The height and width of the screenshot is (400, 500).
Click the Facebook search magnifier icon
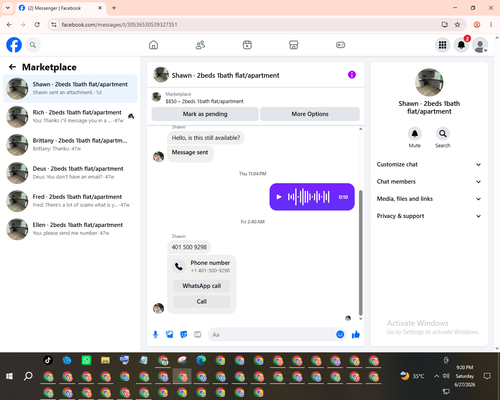[x=33, y=45]
